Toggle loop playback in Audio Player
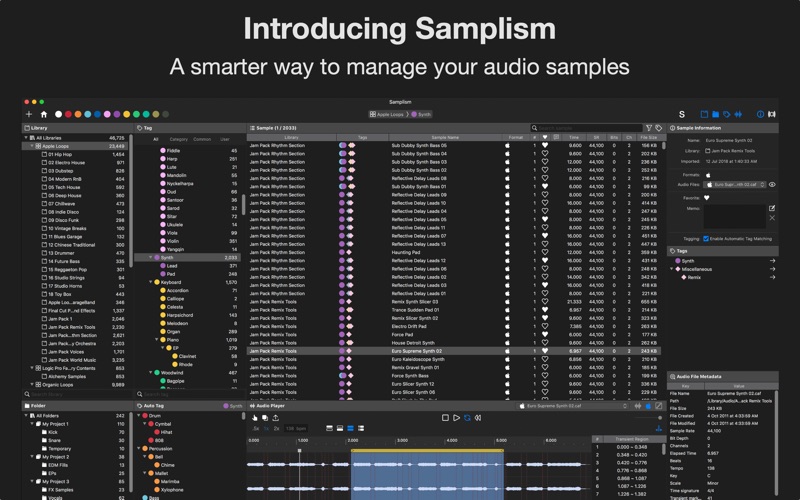 [x=467, y=418]
